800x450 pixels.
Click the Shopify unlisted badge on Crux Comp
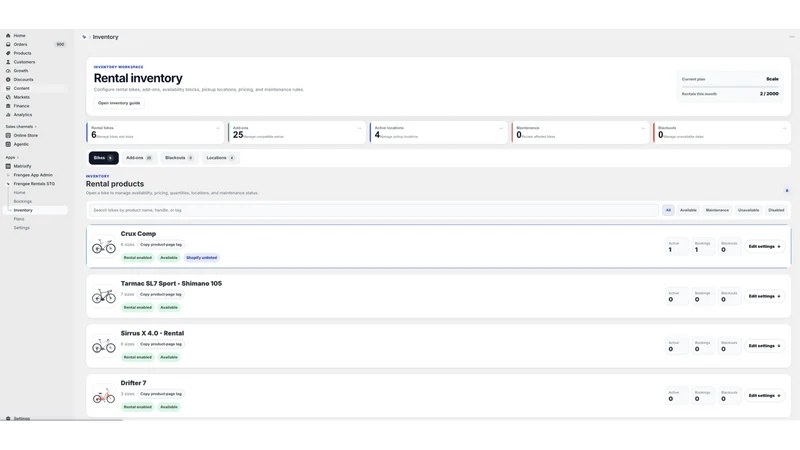(202, 258)
